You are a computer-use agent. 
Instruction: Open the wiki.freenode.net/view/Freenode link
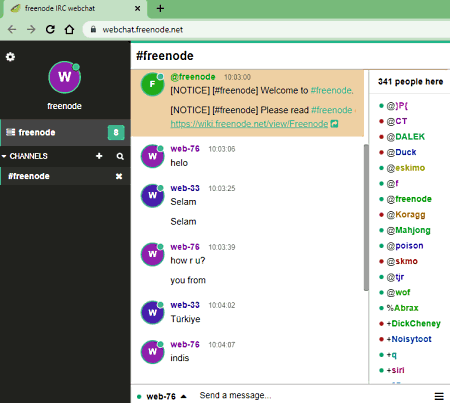tap(249, 124)
